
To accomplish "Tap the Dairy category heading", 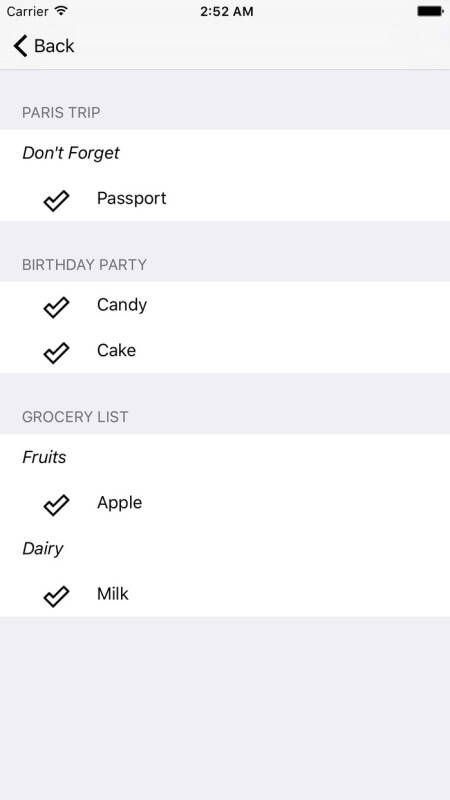I will coord(43,549).
